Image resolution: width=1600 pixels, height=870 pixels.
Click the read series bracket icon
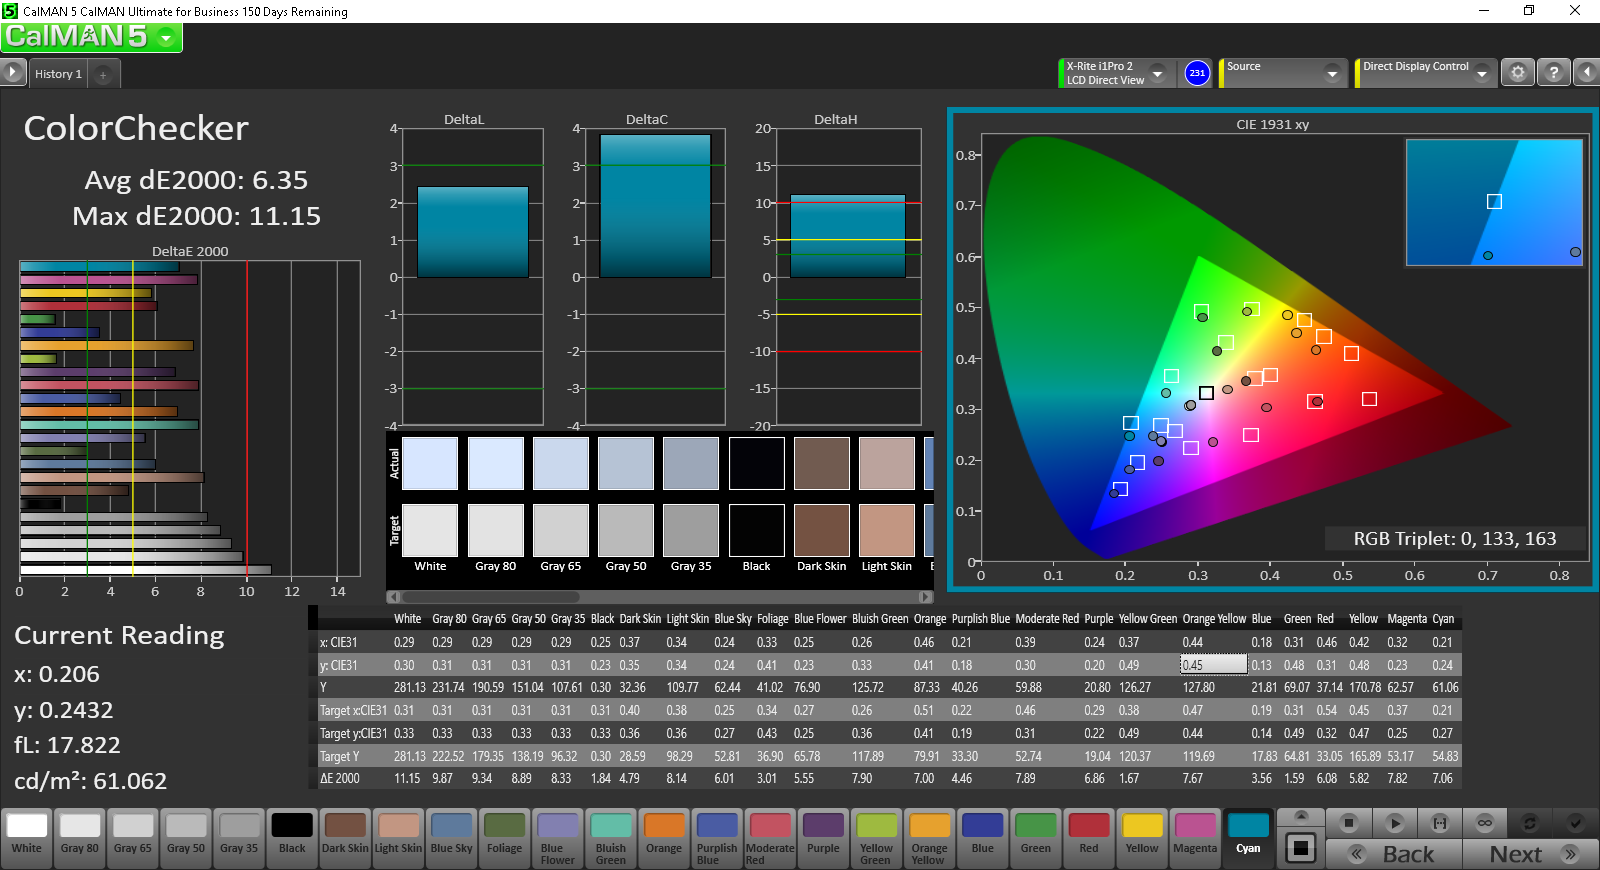(1440, 823)
